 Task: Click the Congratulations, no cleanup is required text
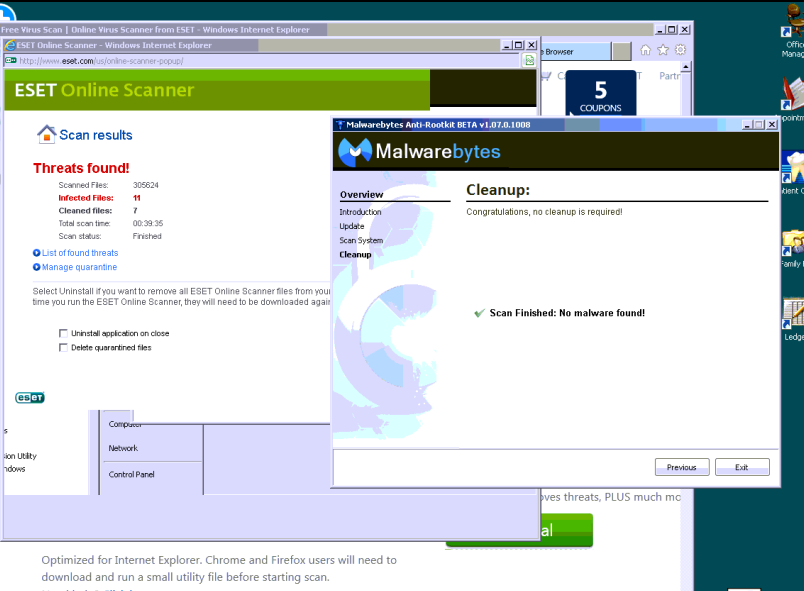pos(544,212)
